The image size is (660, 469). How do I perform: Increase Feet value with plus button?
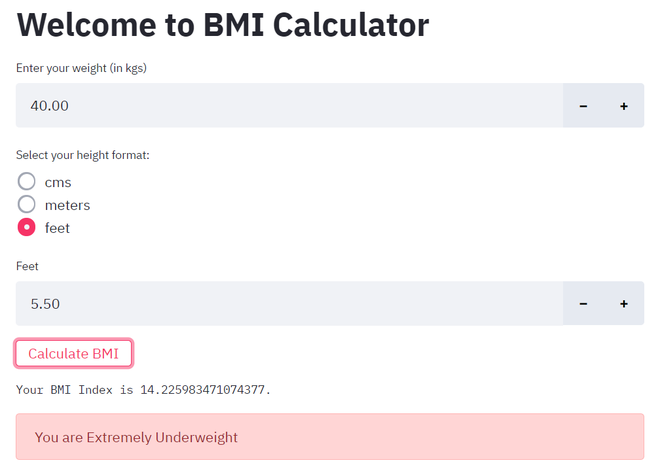pyautogui.click(x=624, y=303)
